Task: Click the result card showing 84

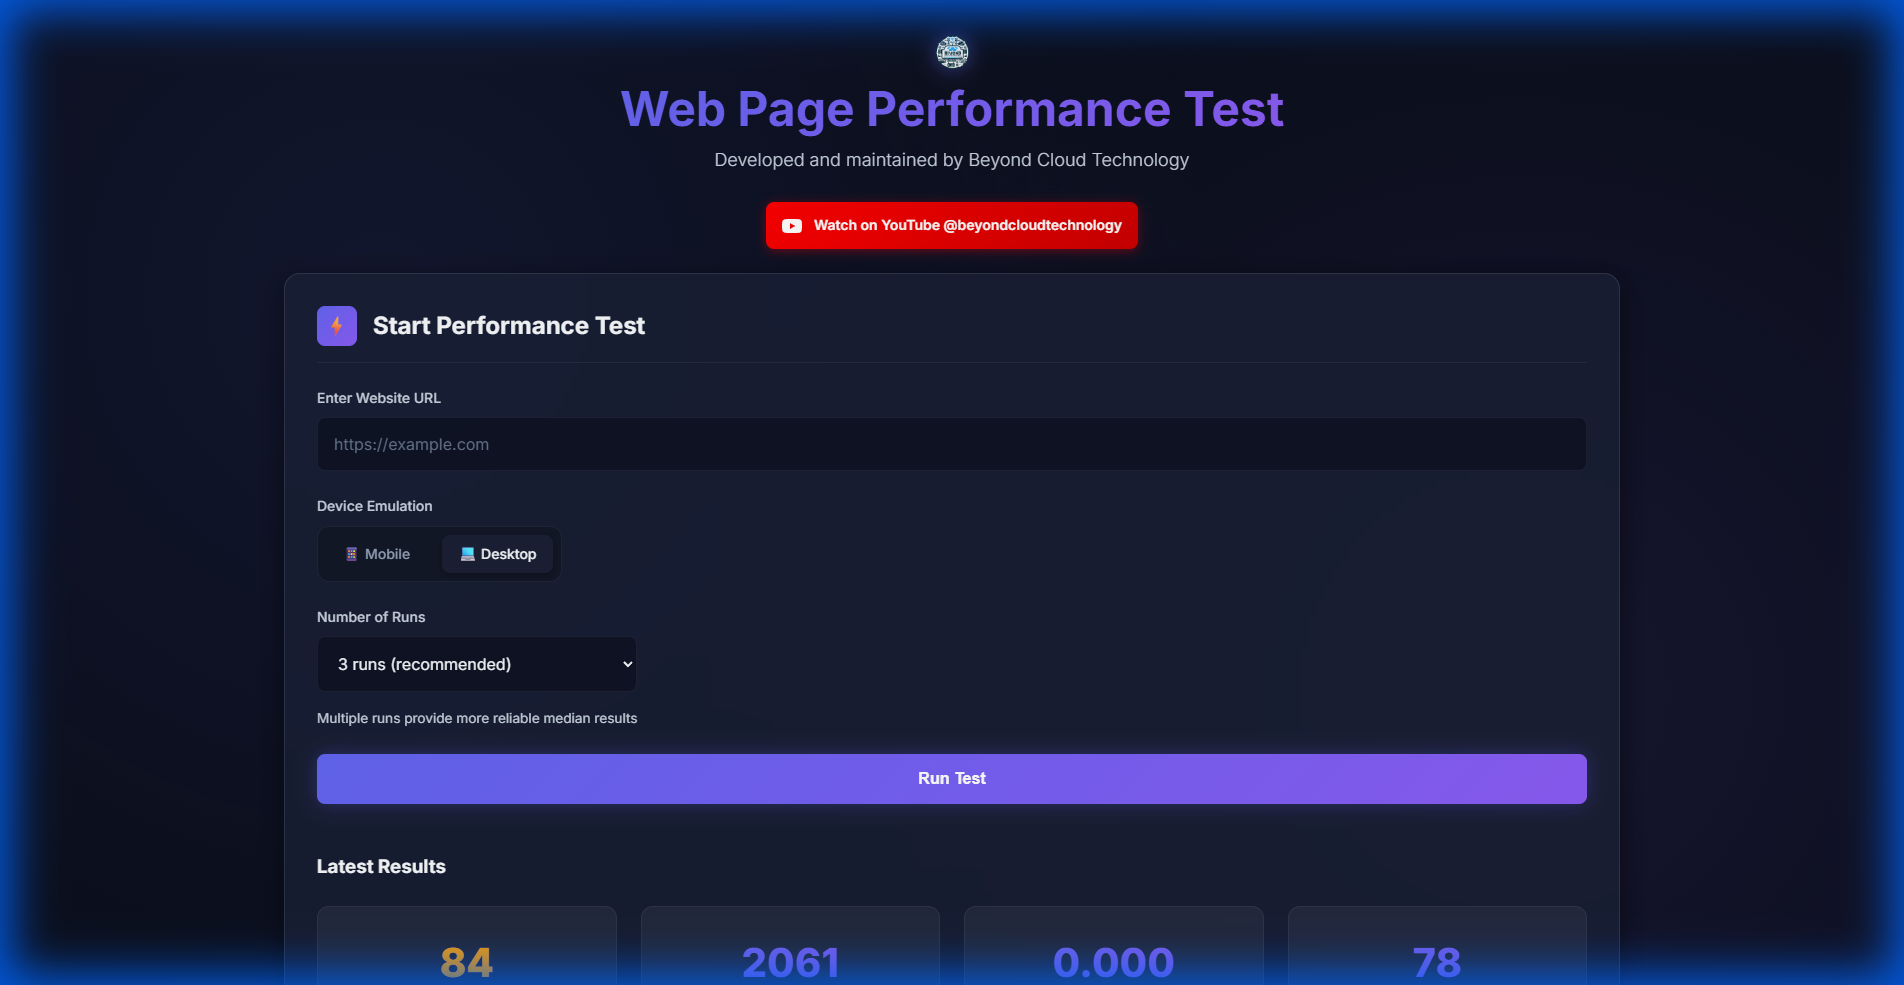Action: pyautogui.click(x=466, y=945)
